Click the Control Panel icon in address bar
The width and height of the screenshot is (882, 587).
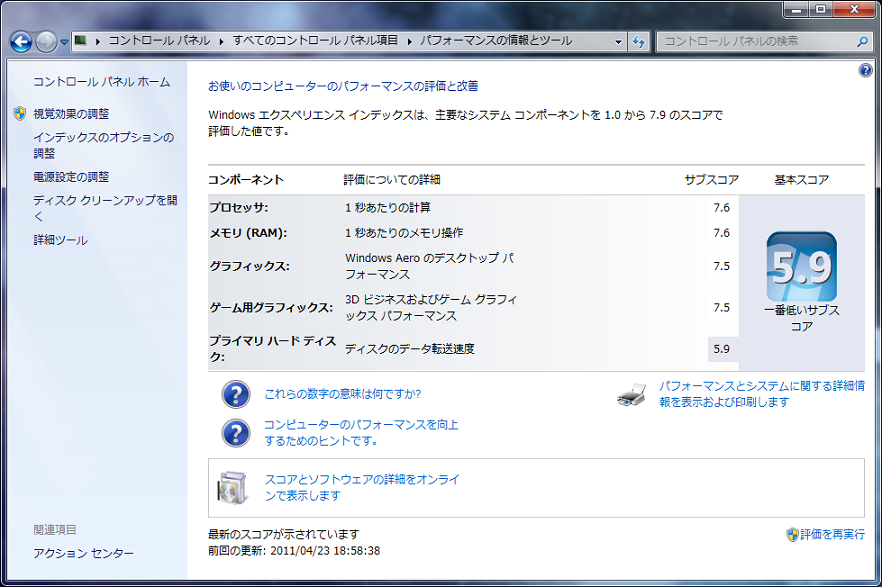81,40
